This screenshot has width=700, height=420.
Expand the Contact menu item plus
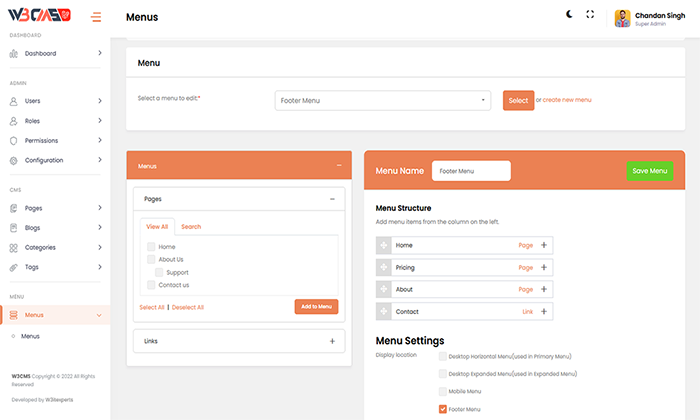544,311
